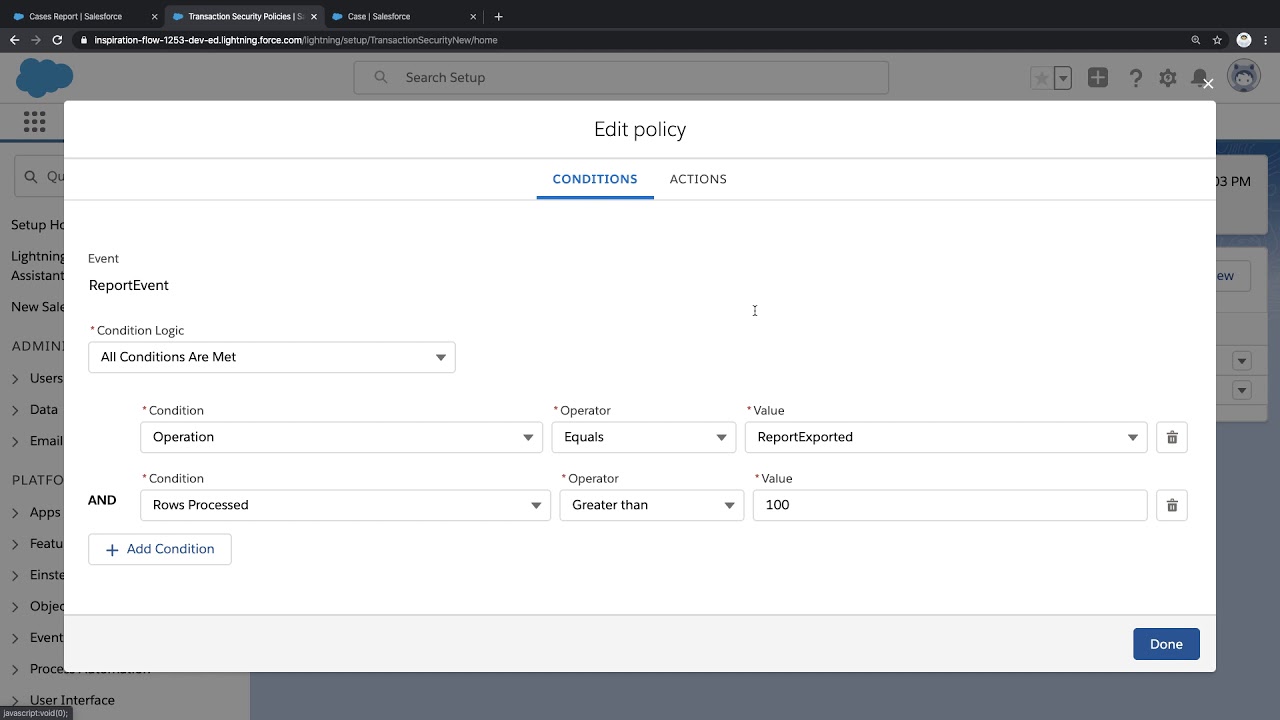Select the Transaction Security Policies browser tab

[245, 16]
